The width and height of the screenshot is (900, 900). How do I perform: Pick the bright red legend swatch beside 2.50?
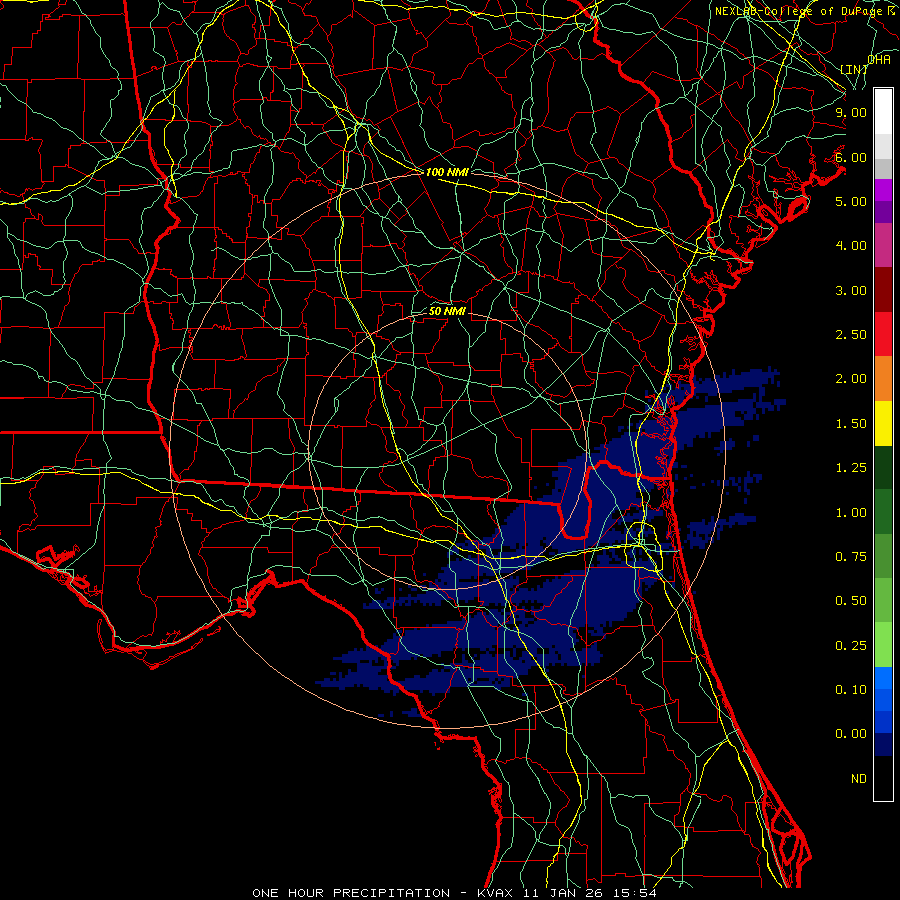[883, 335]
